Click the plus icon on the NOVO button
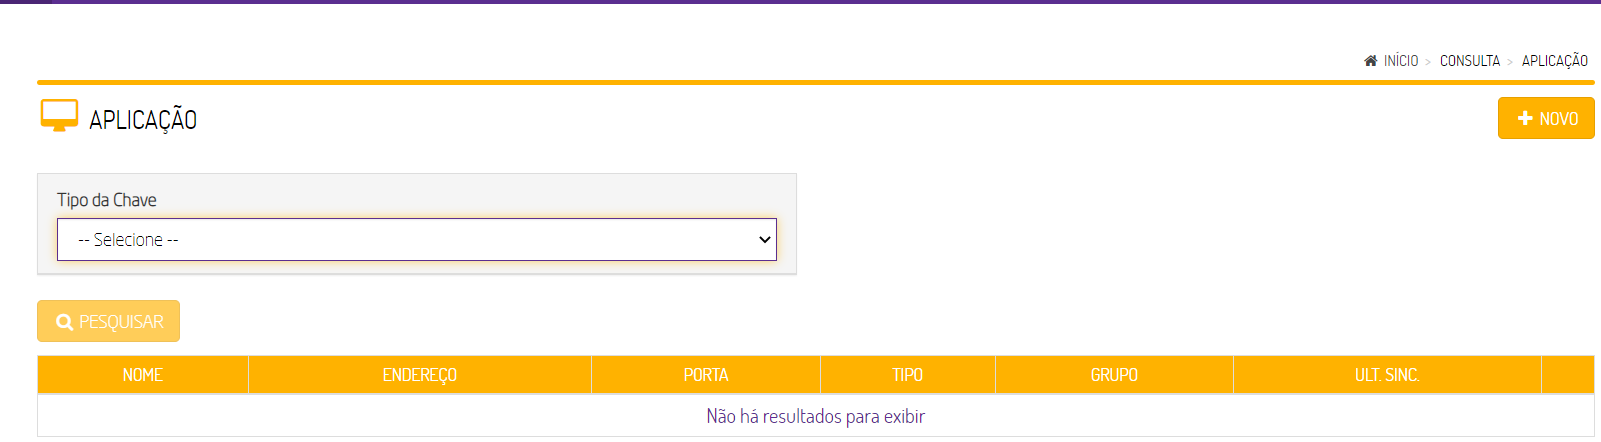Screen dimensions: 1601x442 [x=1525, y=118]
